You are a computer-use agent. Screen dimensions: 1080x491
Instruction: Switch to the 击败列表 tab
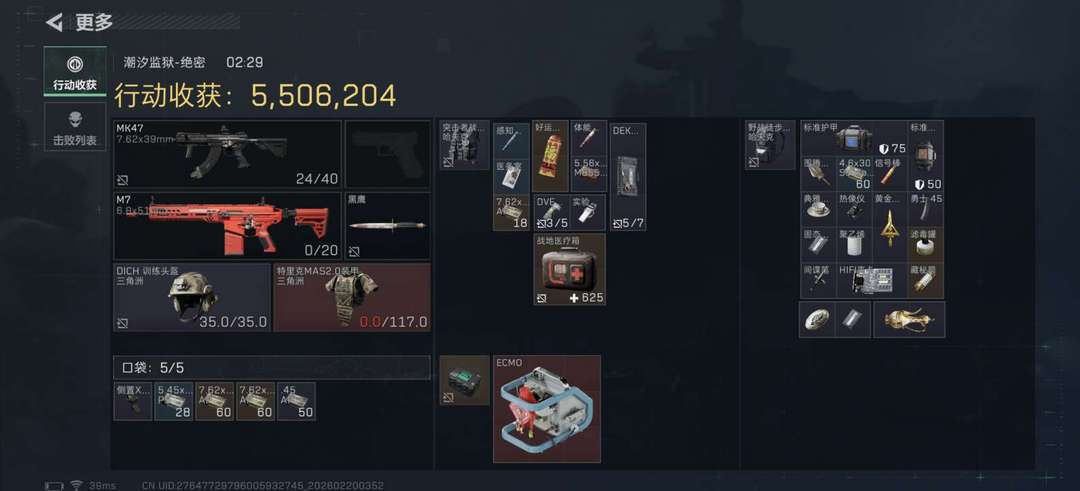pos(75,127)
